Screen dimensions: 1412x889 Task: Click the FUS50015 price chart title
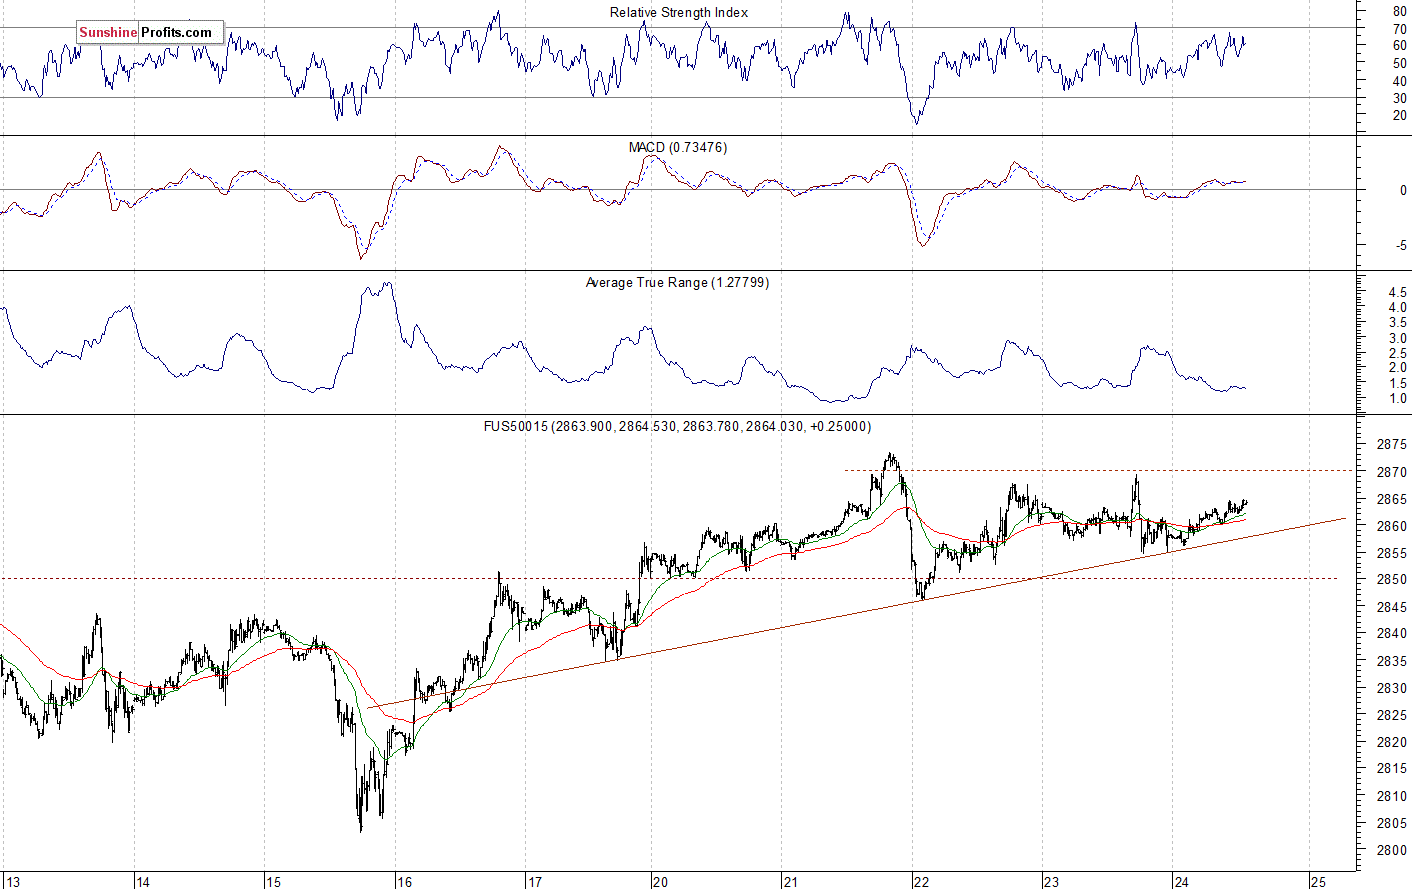click(677, 426)
